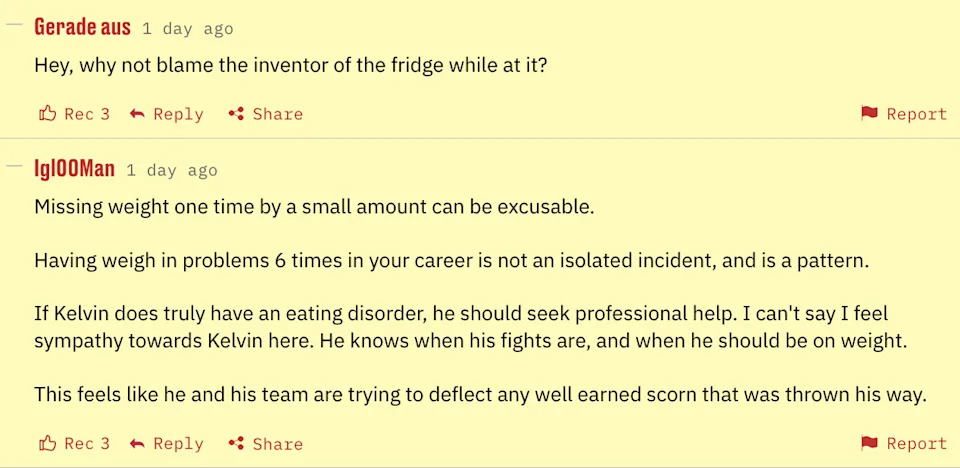Open the Gerade aus user profile
Viewport: 960px width, 468px height.
(82, 27)
